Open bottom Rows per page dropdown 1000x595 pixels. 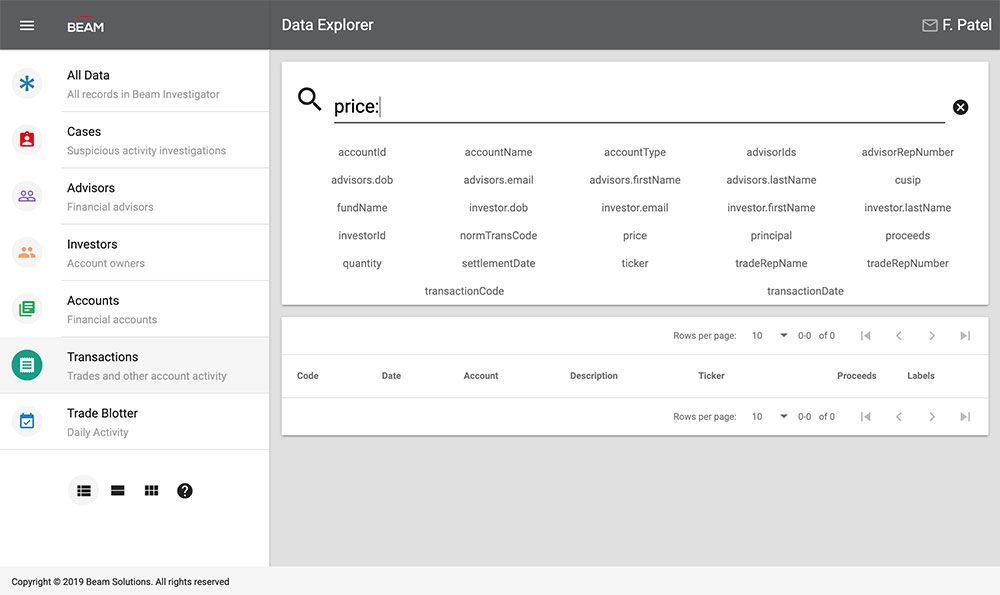coord(770,416)
